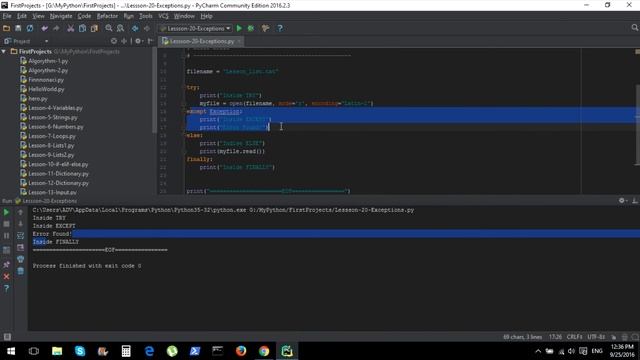Open the Navigate menu
Viewport: 640px width, 360px height.
click(x=61, y=16)
